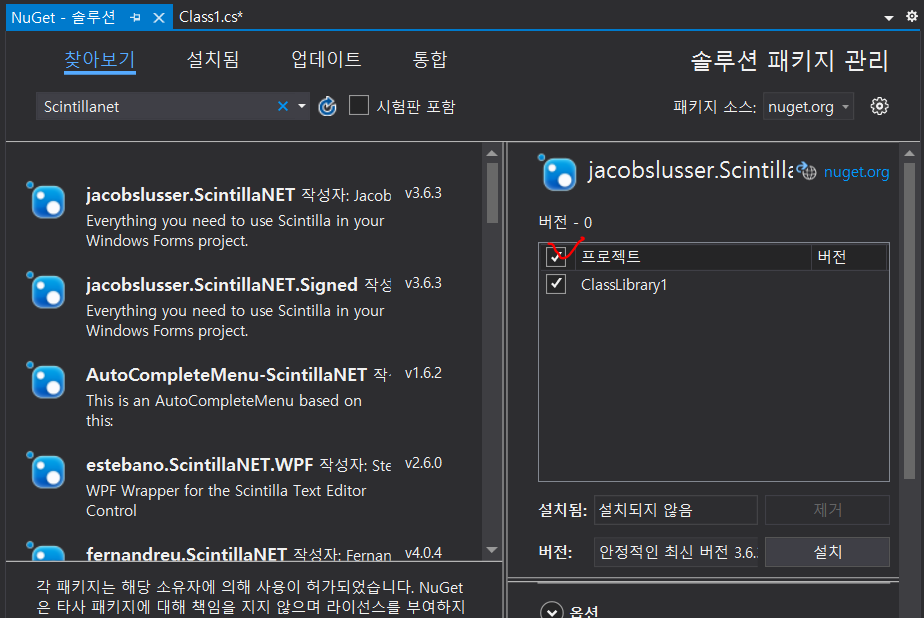Select the estebano.ScintillaNET.WPF package title

tap(200, 465)
